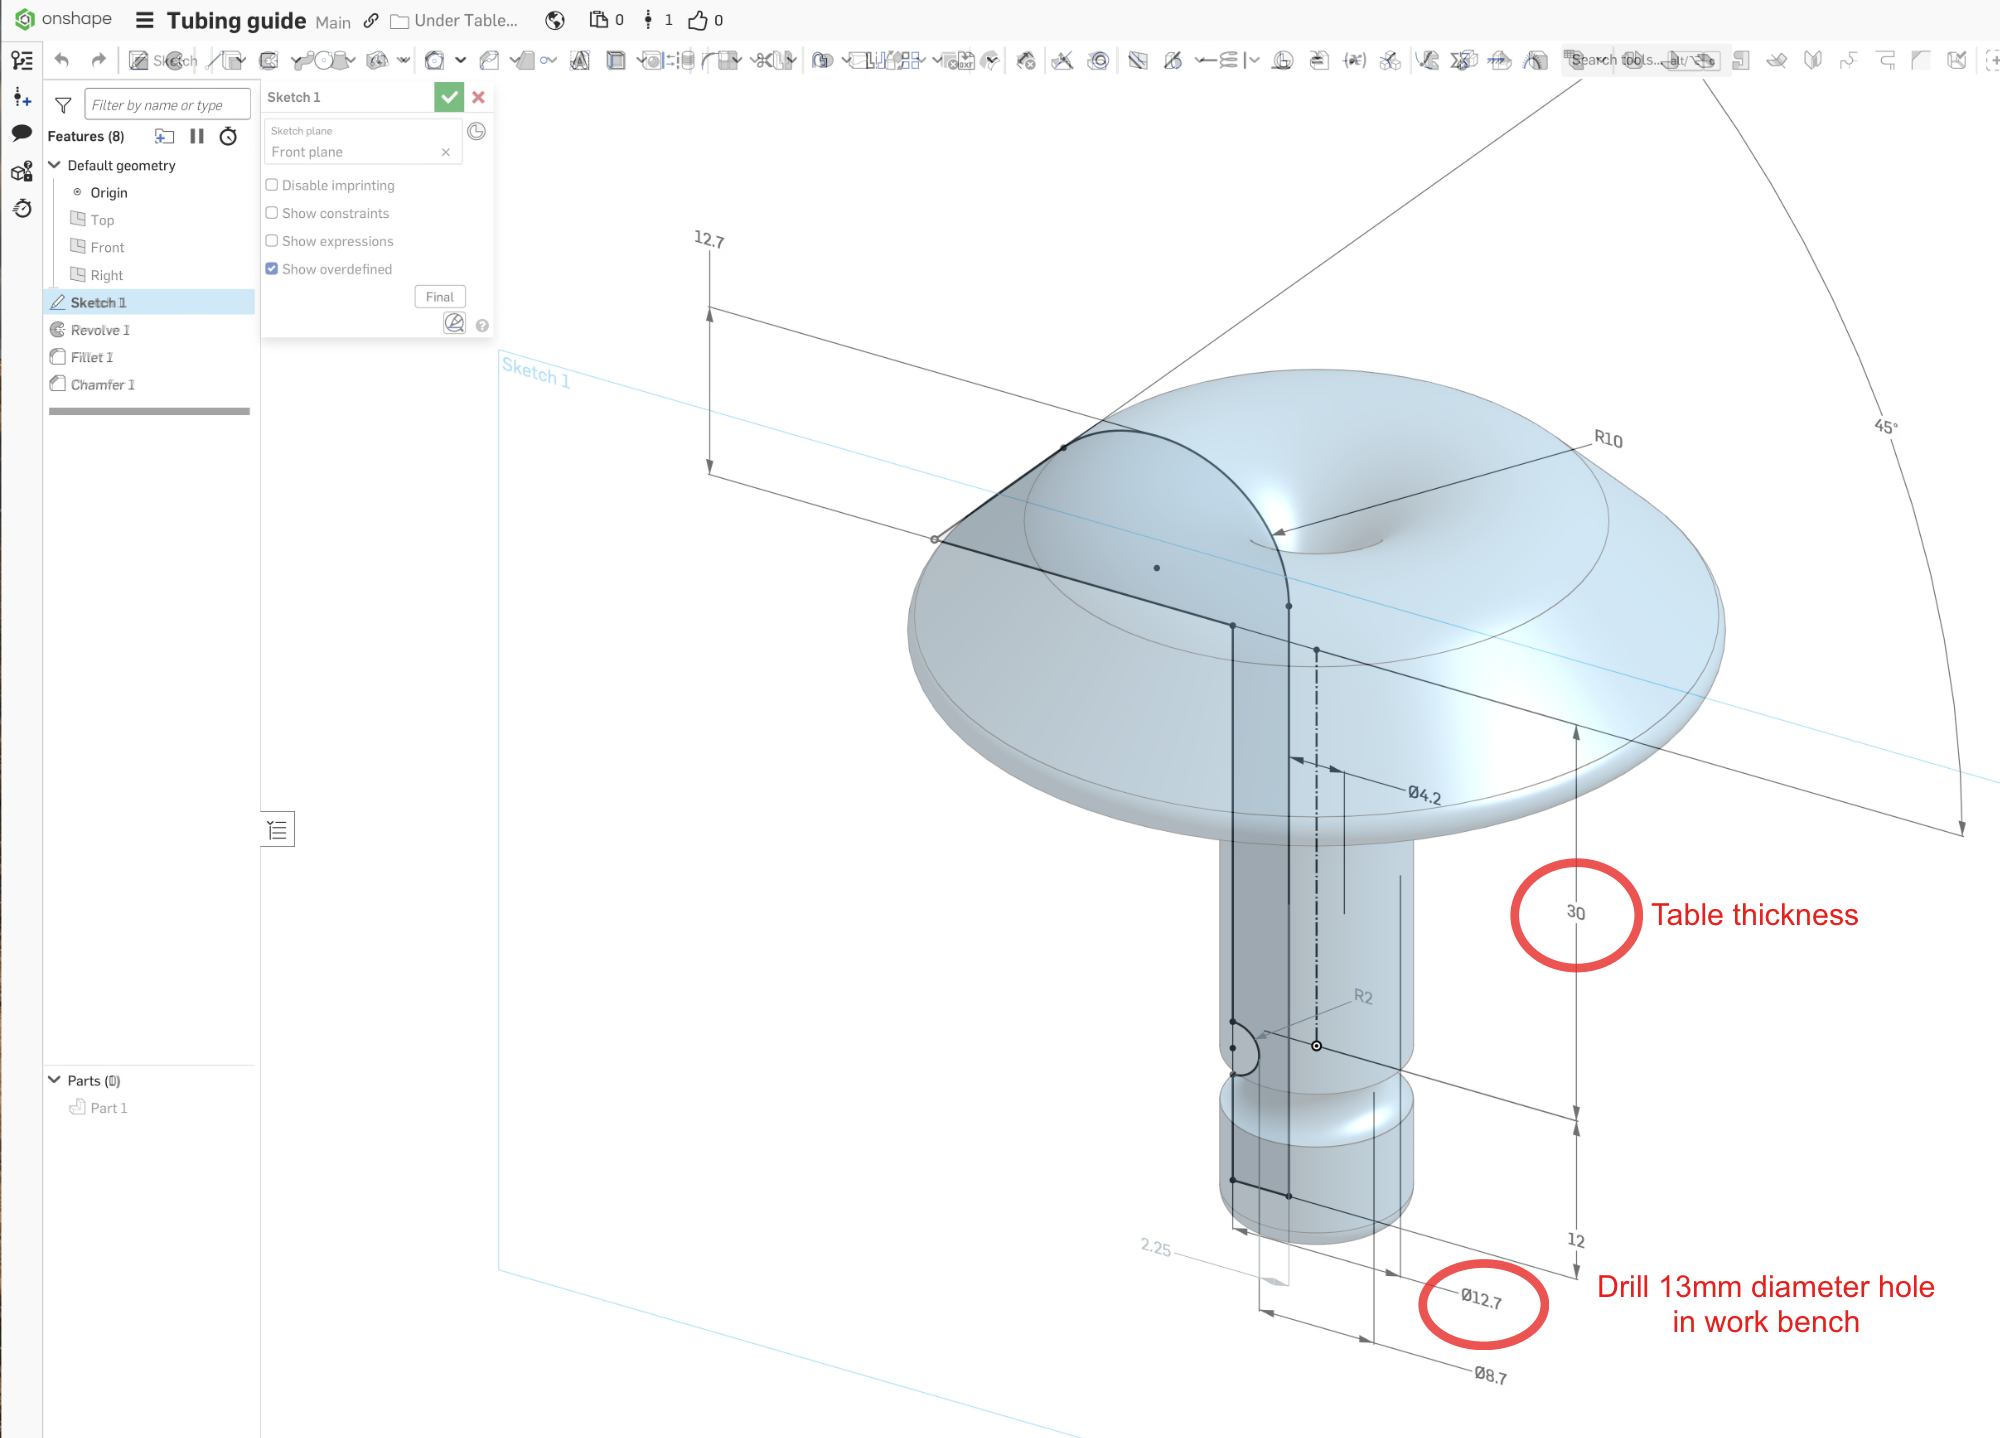Open the feature list filter icon
The height and width of the screenshot is (1438, 2000).
63,105
